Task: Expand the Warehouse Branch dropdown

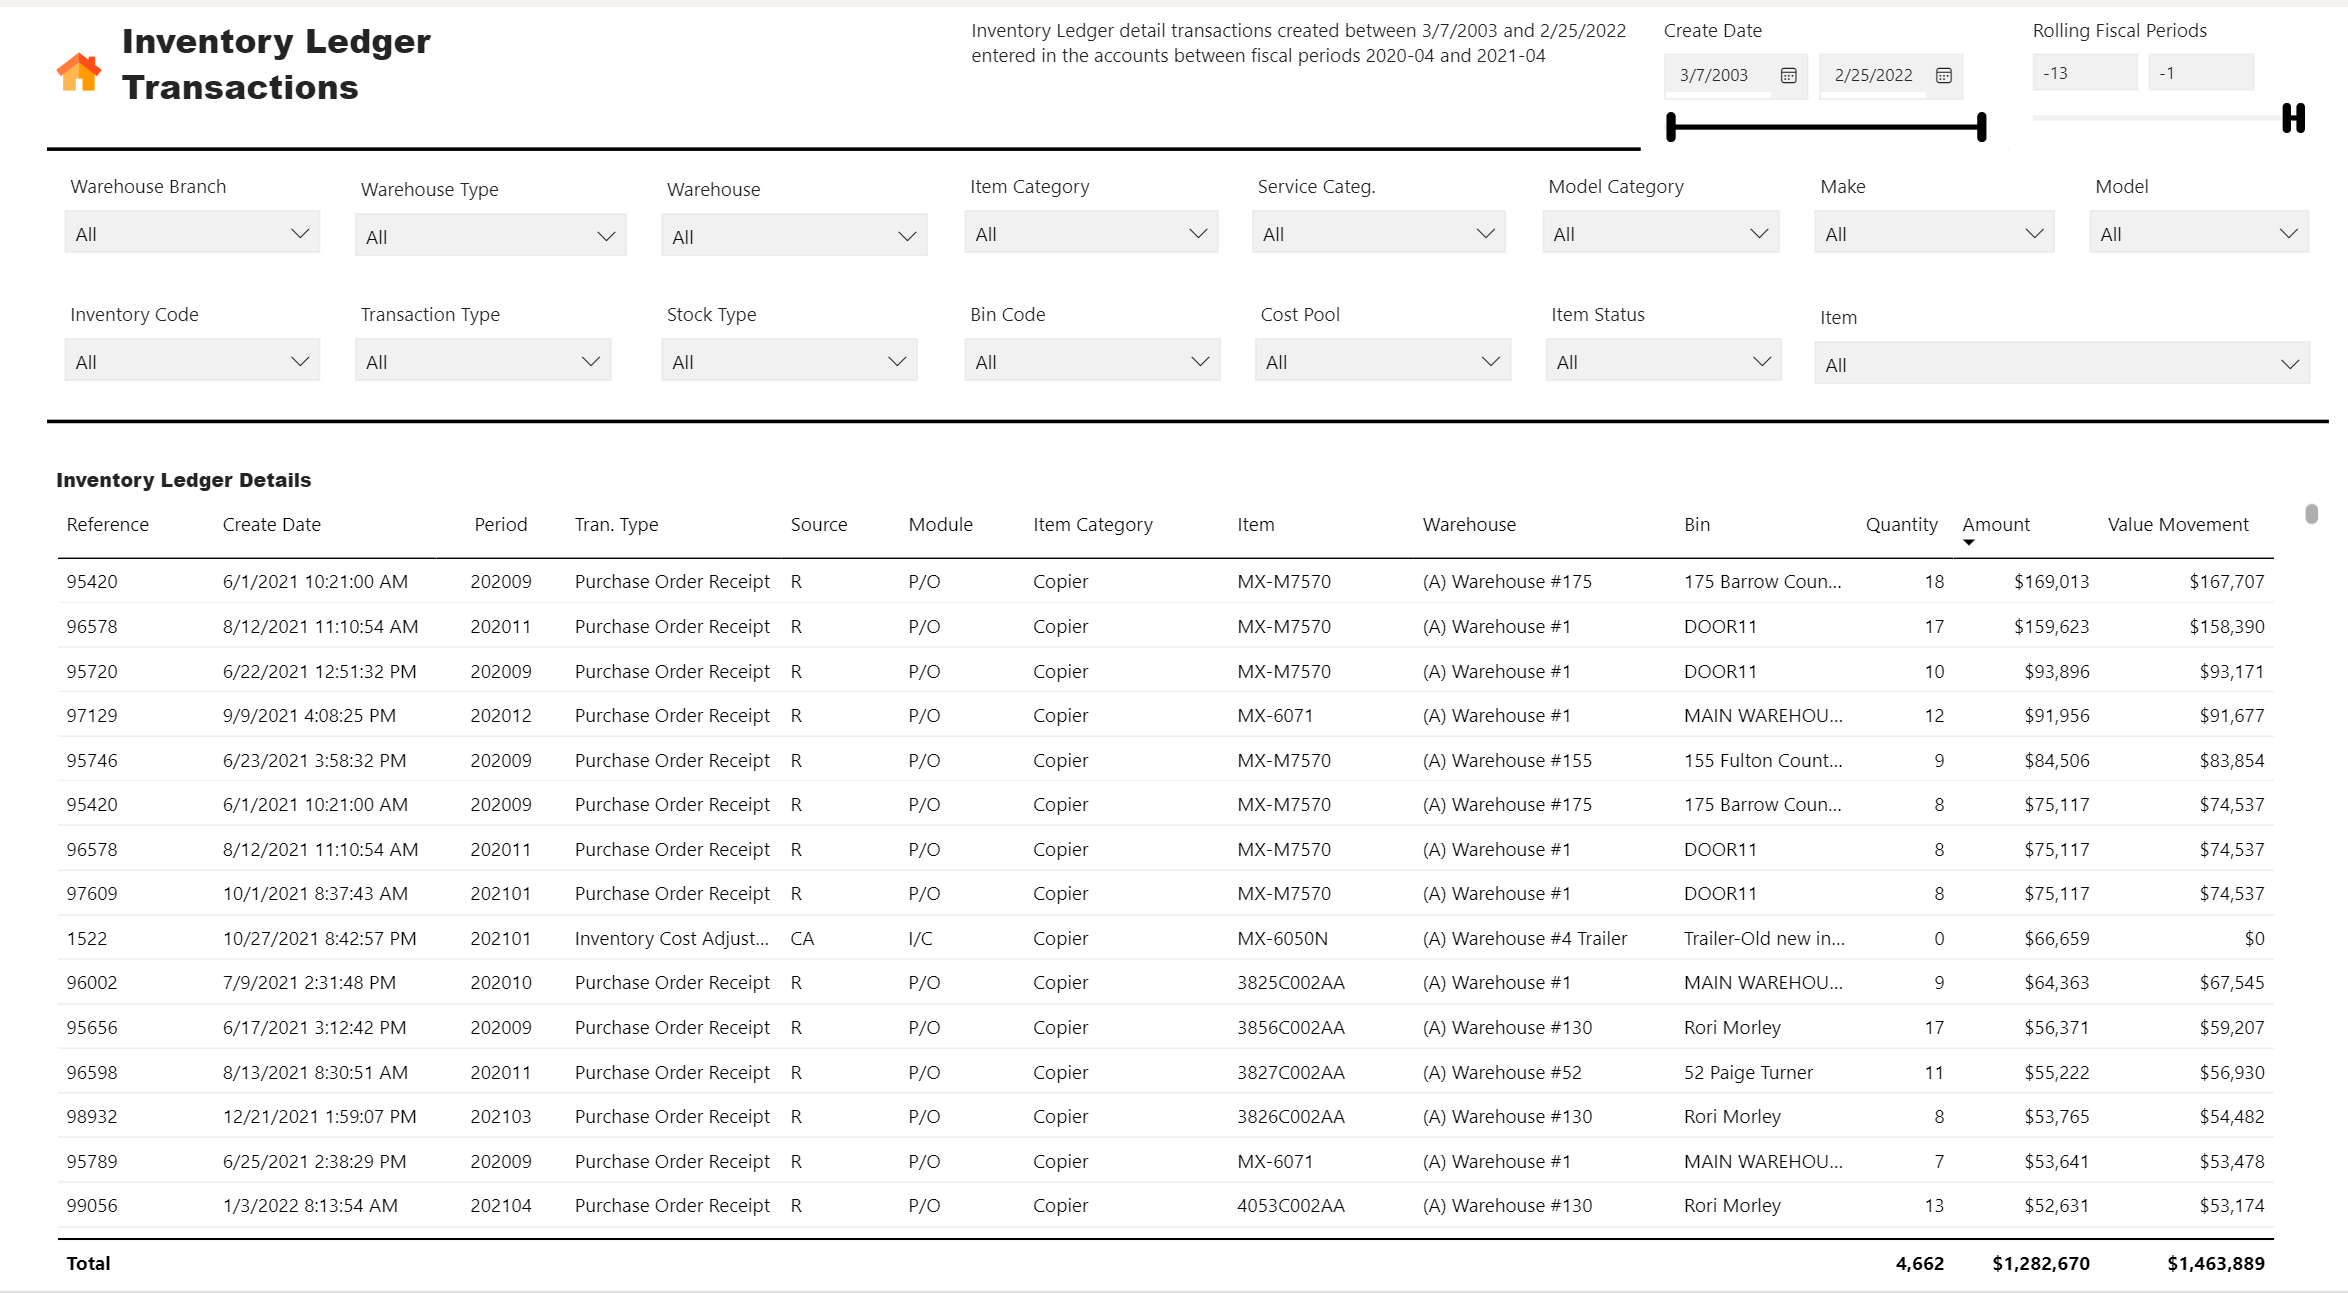Action: (192, 233)
